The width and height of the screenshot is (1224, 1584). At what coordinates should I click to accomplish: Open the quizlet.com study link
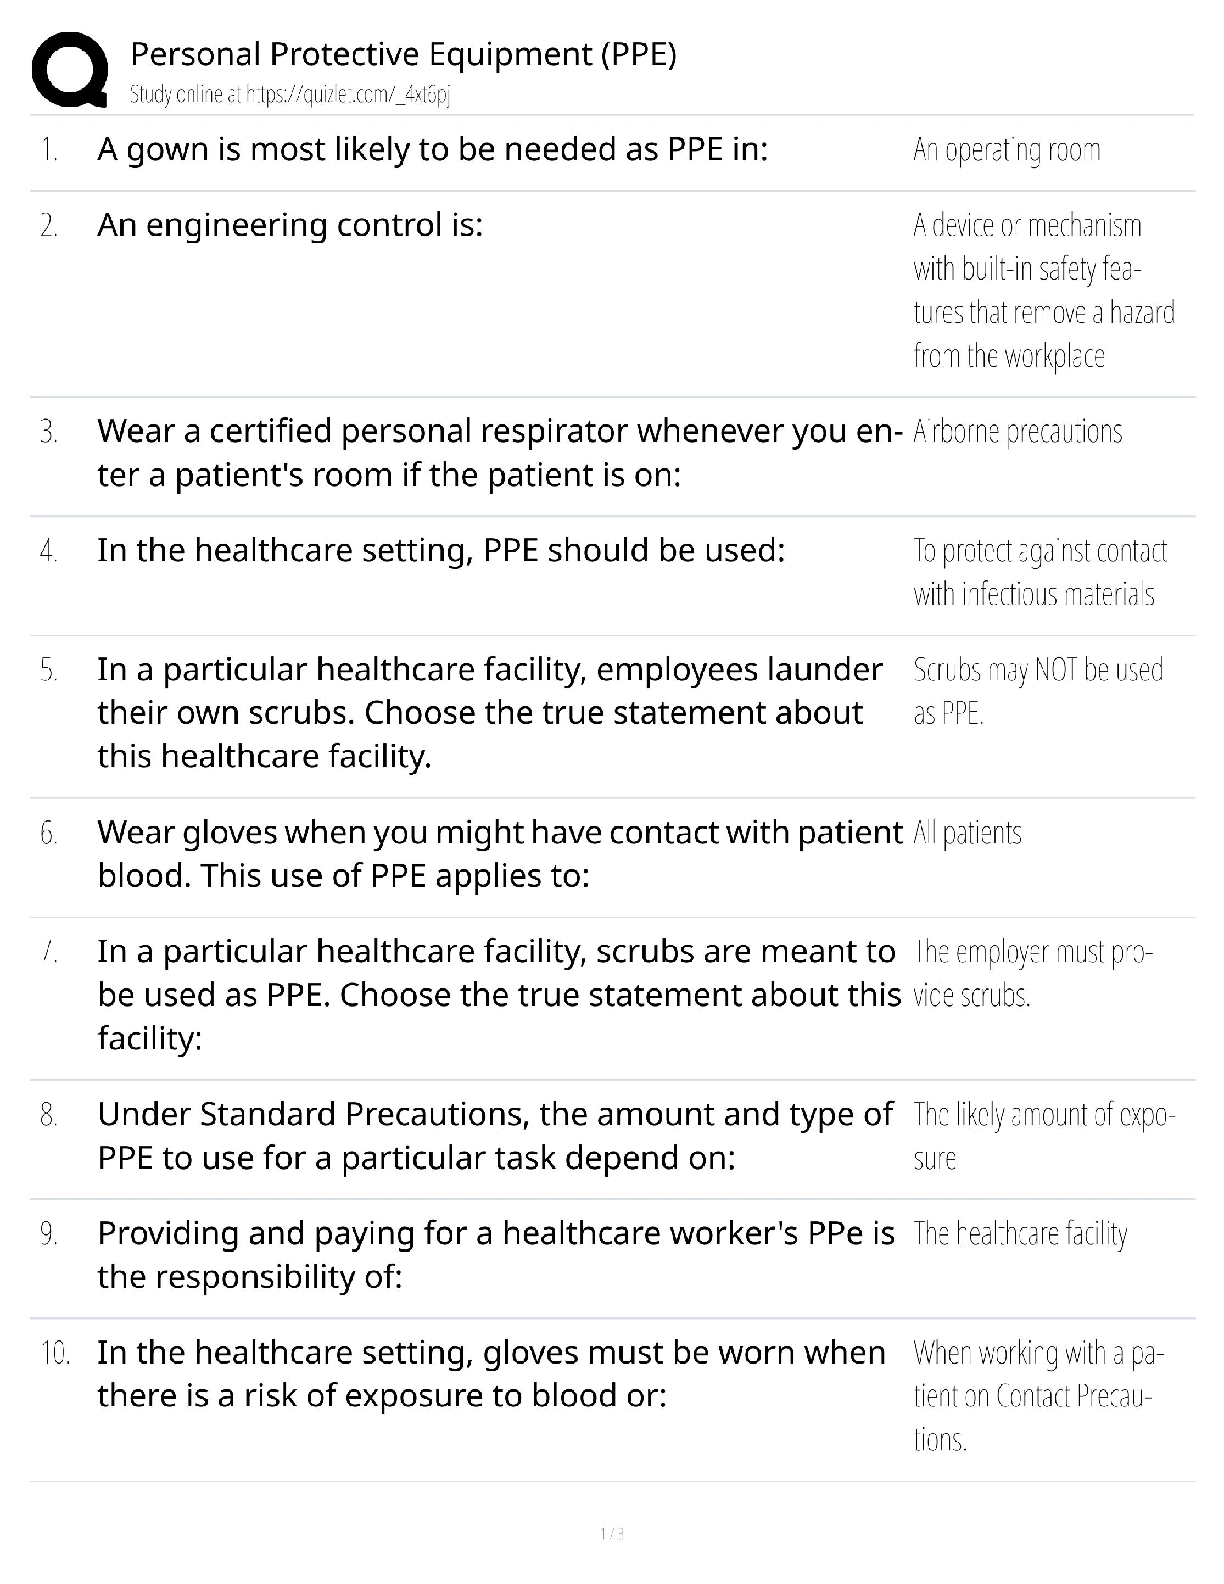point(291,95)
